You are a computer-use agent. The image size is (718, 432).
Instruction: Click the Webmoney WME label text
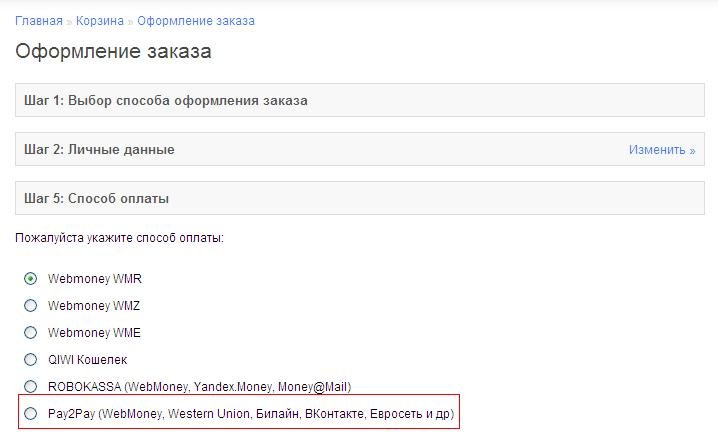[87, 333]
